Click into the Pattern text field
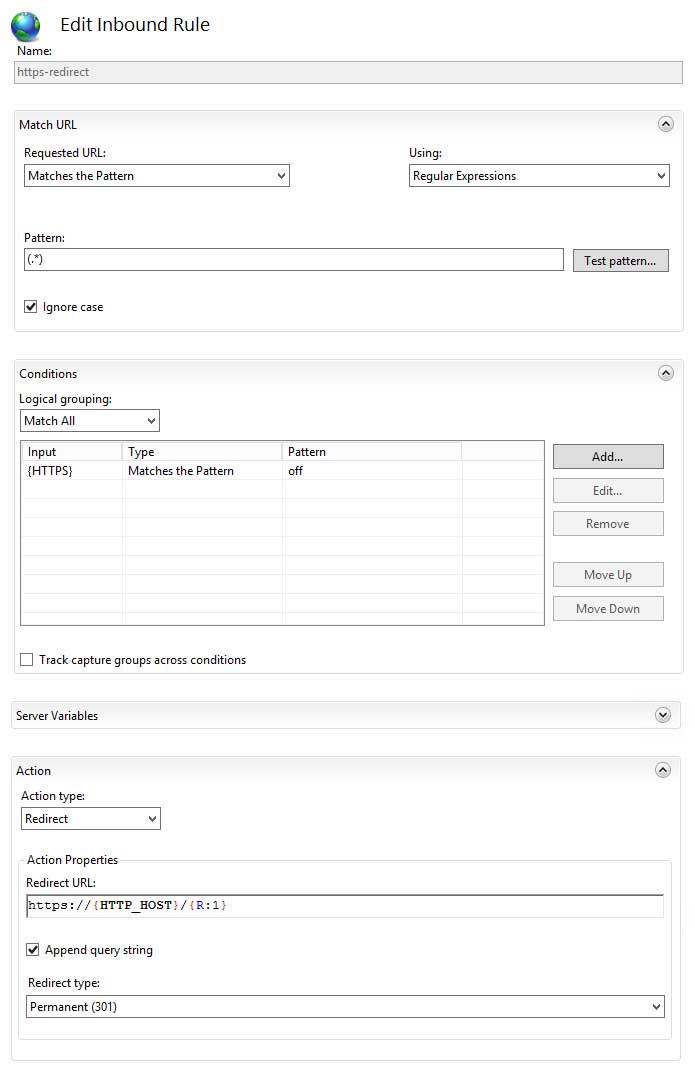This screenshot has height=1075, width=695. [294, 260]
